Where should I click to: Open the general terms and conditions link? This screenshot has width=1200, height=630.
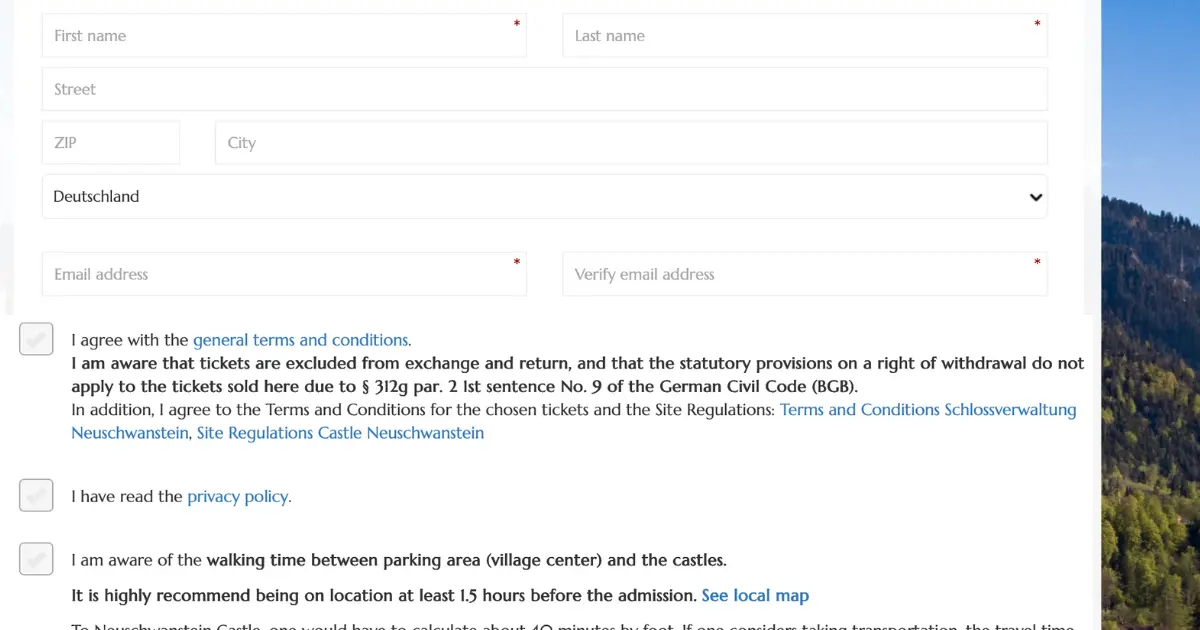pyautogui.click(x=300, y=340)
